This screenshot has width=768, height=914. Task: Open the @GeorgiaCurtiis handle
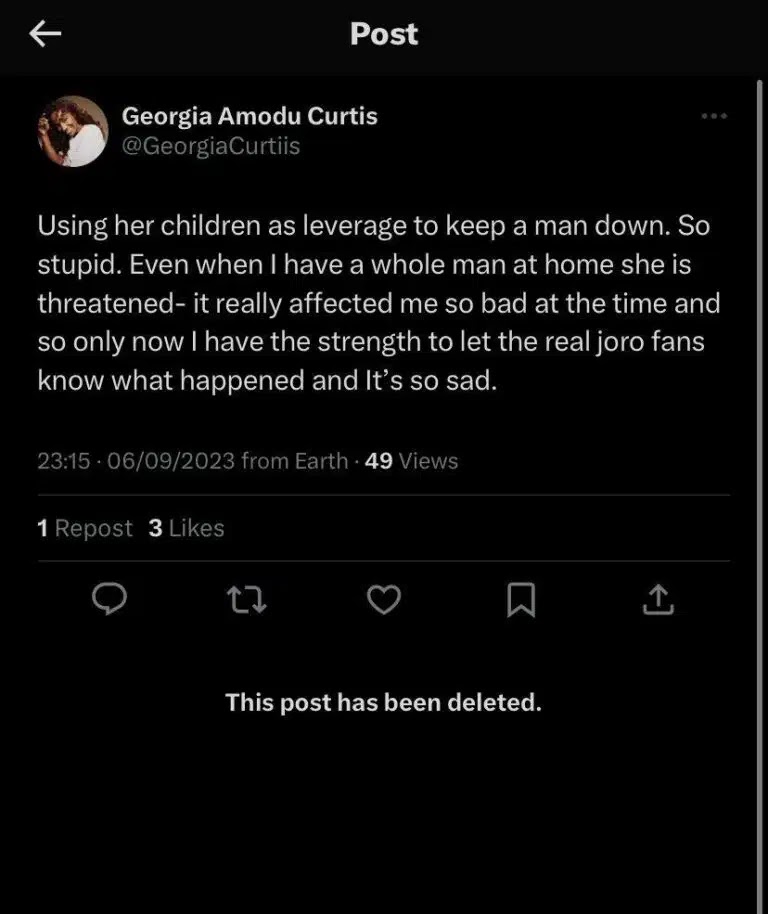211,147
